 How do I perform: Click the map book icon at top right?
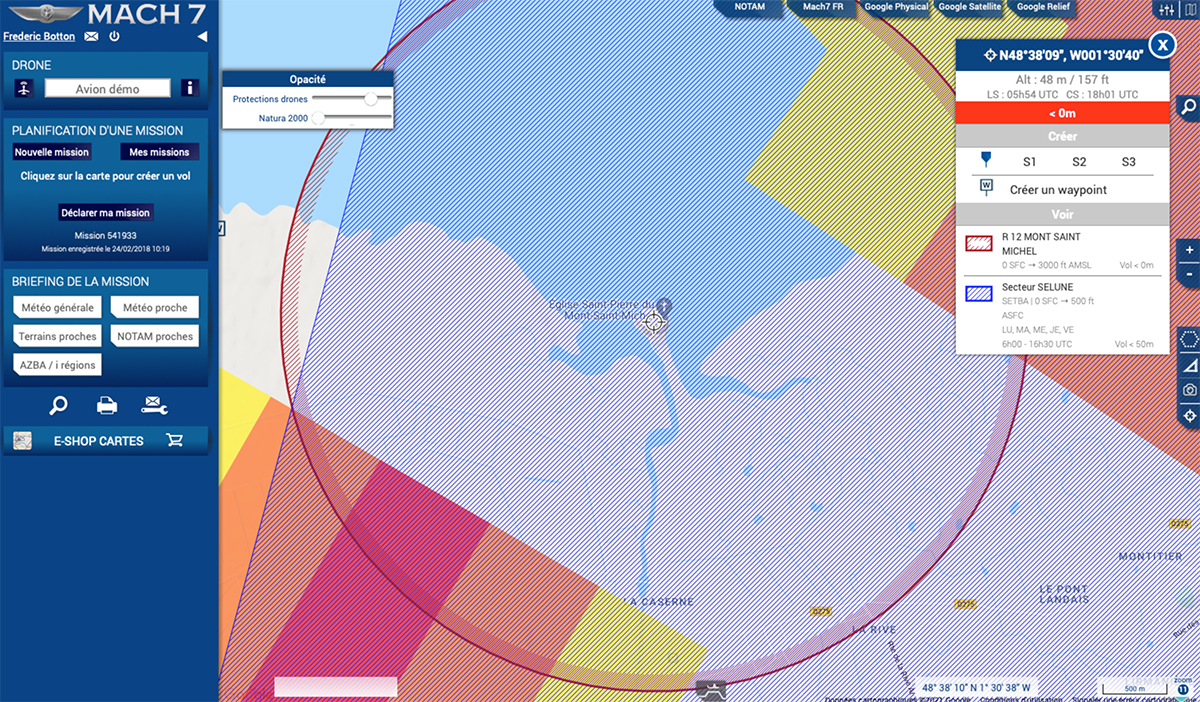[x=1190, y=10]
